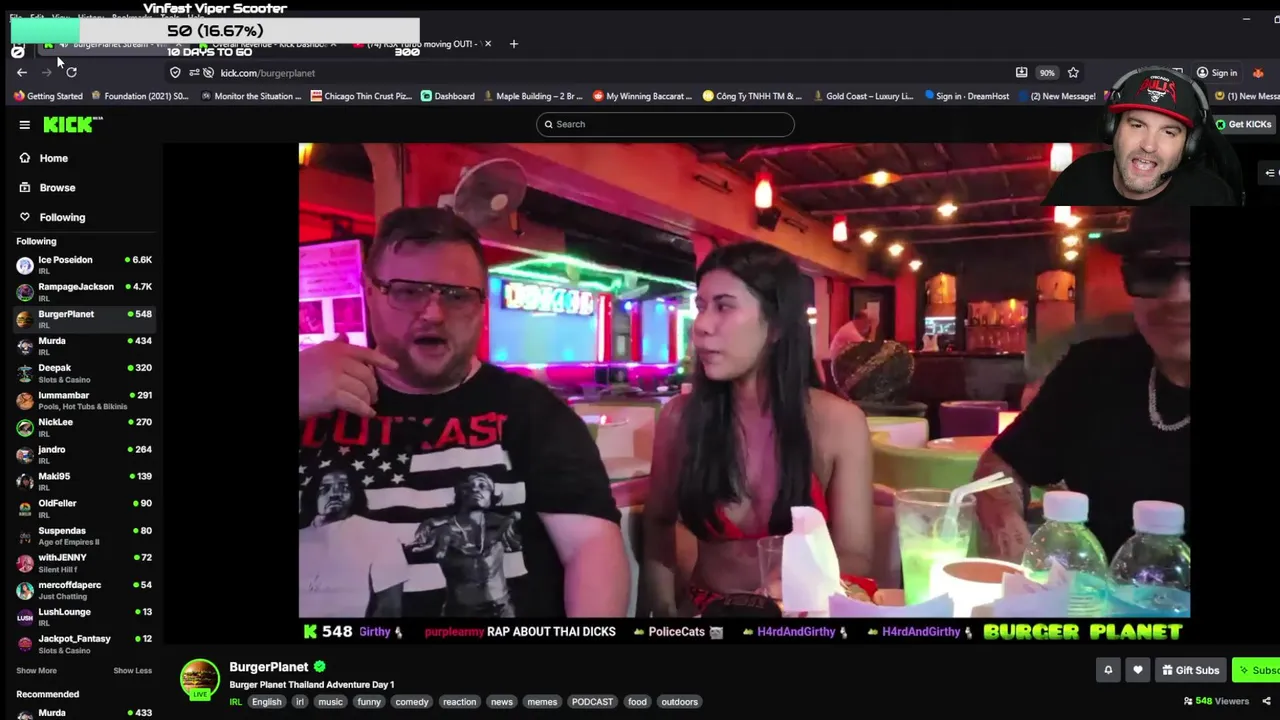This screenshot has width=1280, height=720.
Task: Open LushLounge channel in sidebar
Action: point(84,616)
